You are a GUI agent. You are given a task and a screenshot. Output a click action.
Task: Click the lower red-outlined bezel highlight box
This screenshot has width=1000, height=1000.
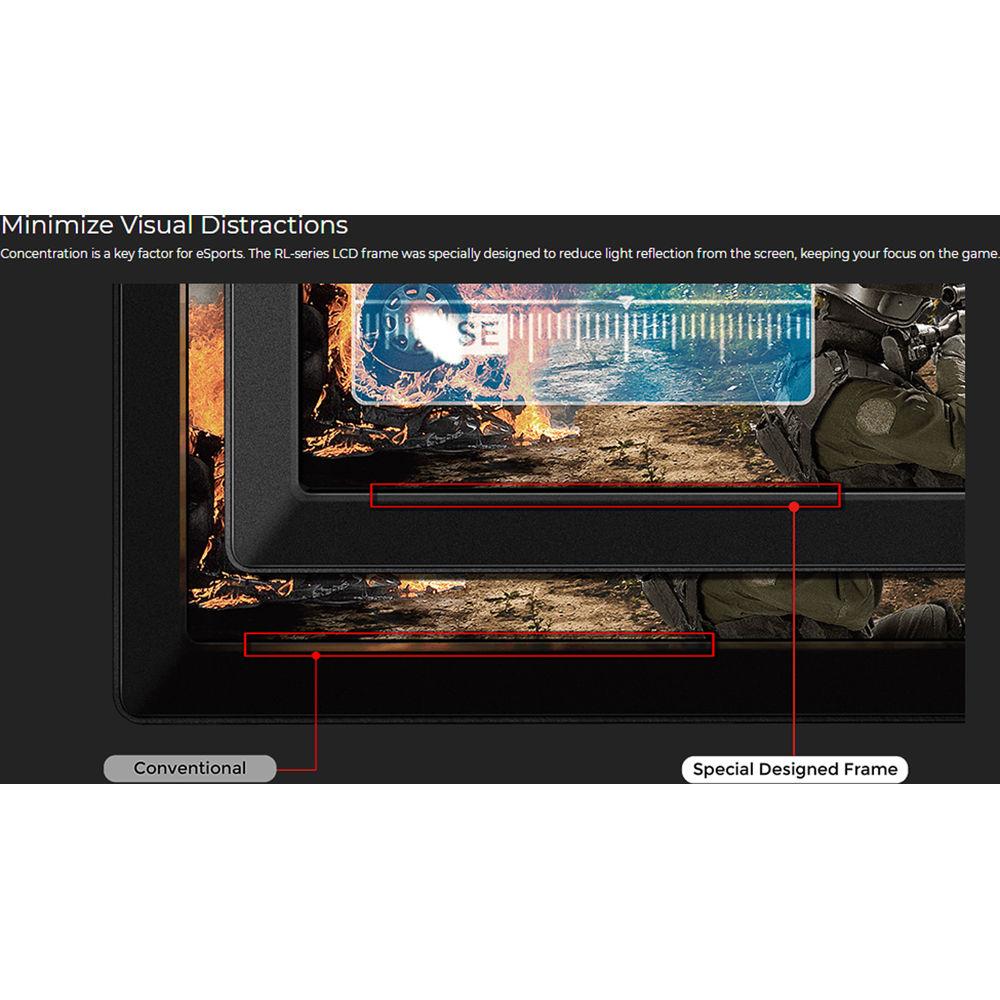pos(479,645)
